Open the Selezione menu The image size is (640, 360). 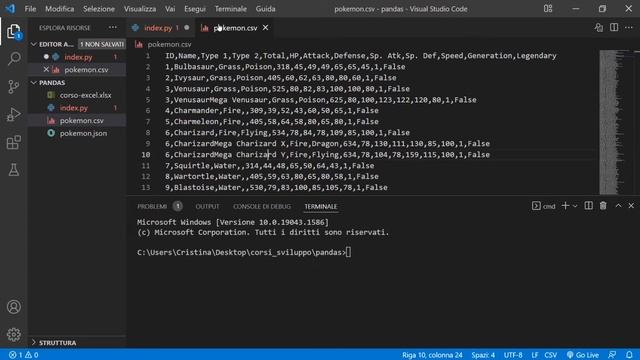(99, 9)
